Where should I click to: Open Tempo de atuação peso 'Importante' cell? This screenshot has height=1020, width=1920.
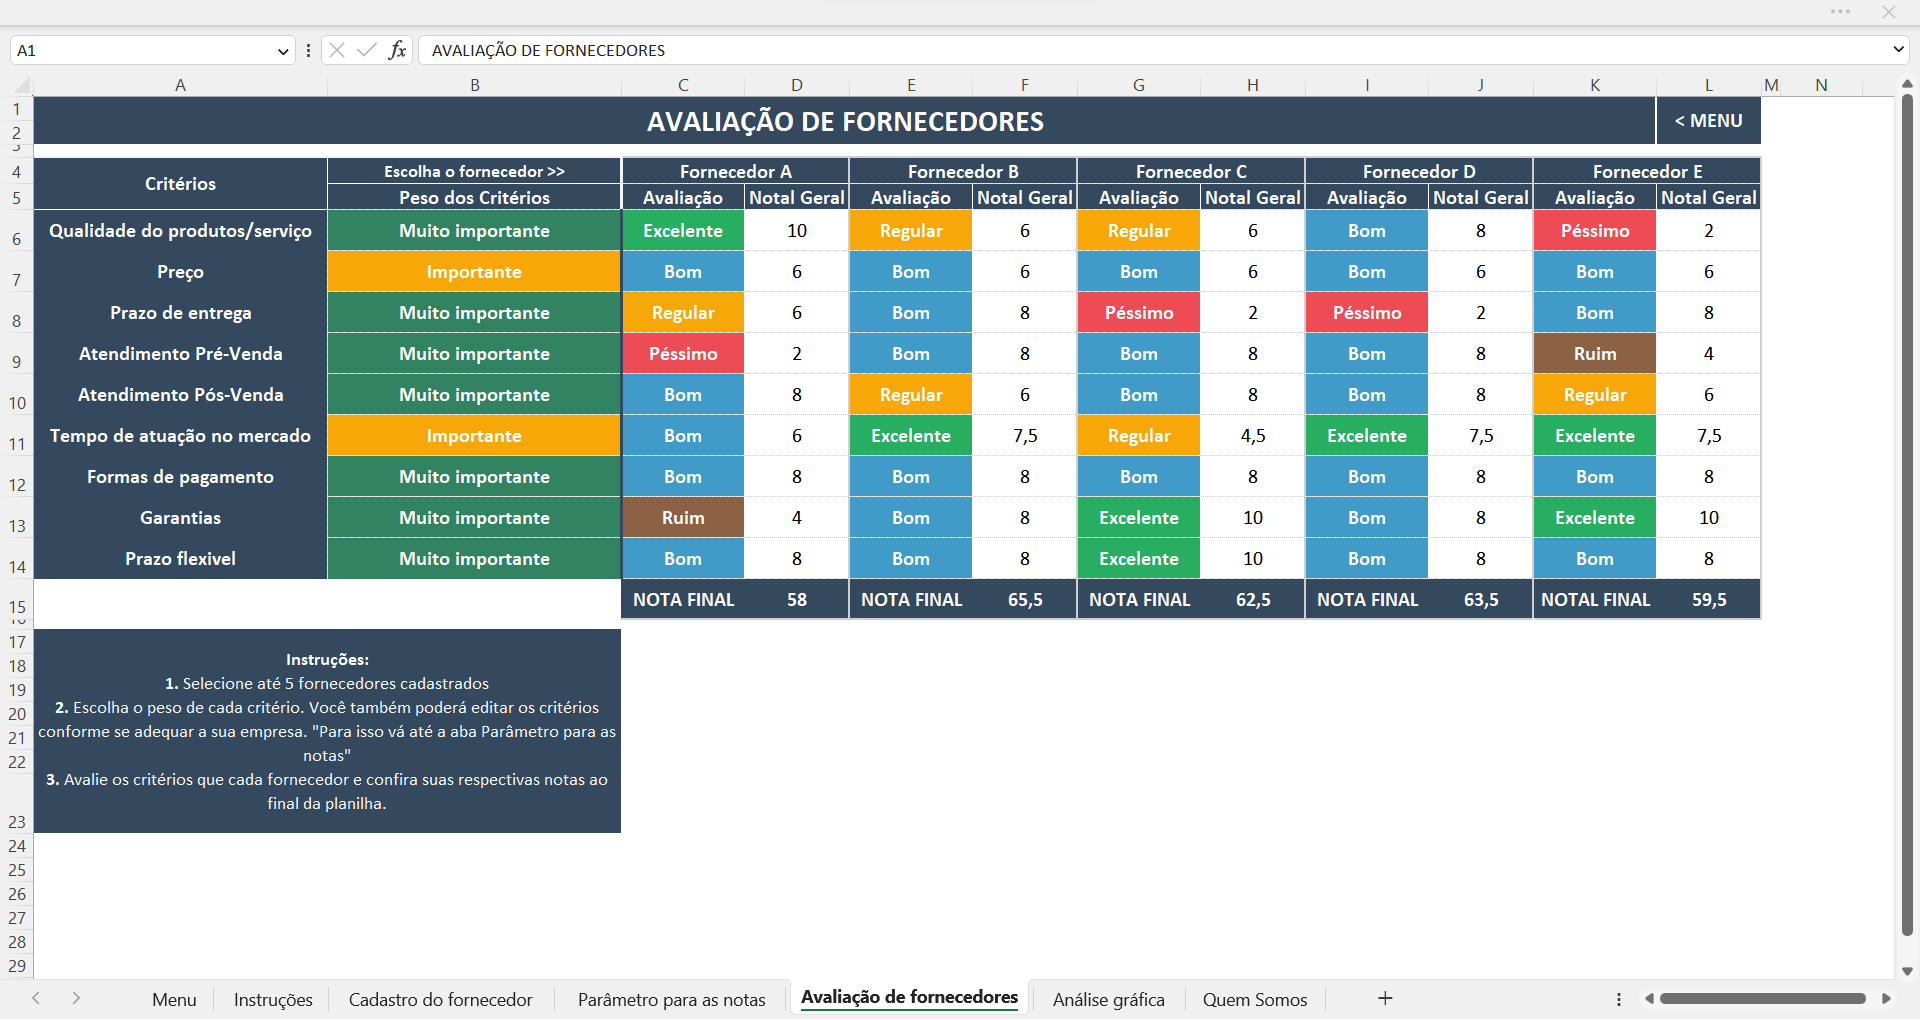[x=474, y=435]
